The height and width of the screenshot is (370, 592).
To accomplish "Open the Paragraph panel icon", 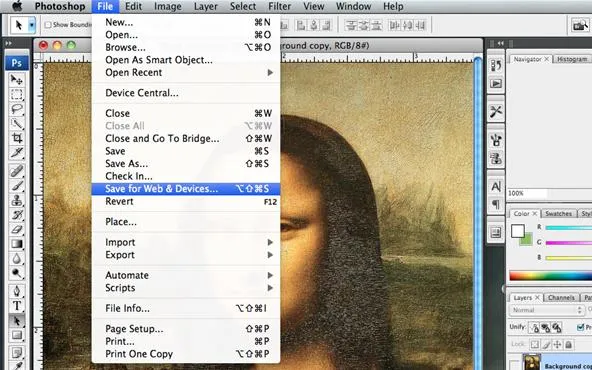I will tap(496, 204).
